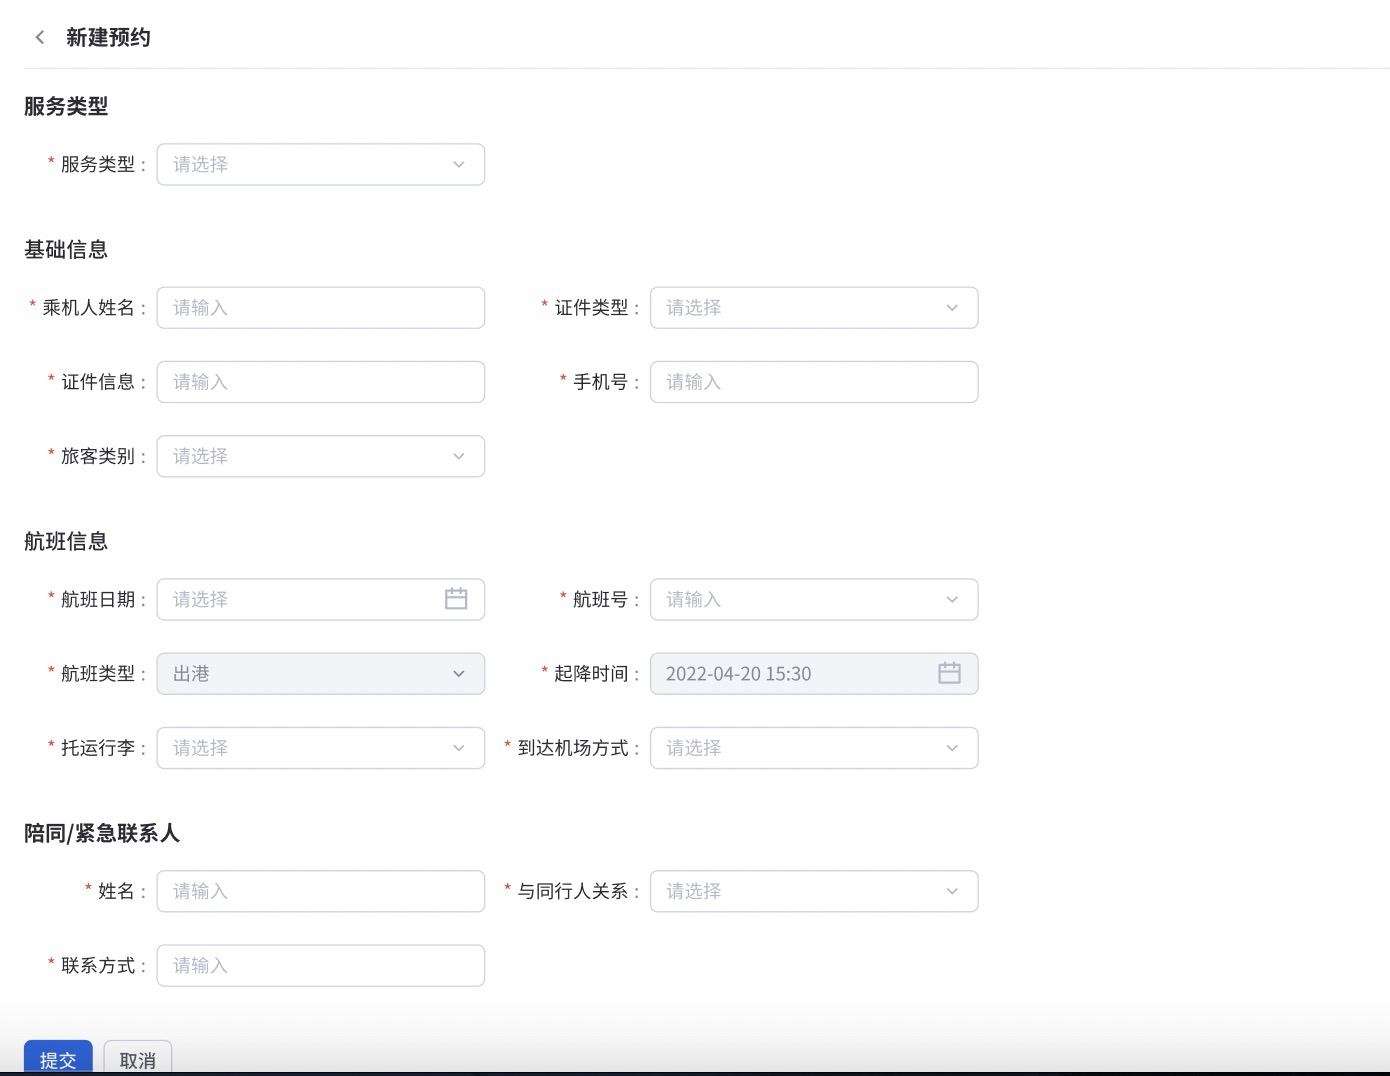1390x1076 pixels.
Task: Click the 新建预约 page title
Action: pyautogui.click(x=108, y=38)
